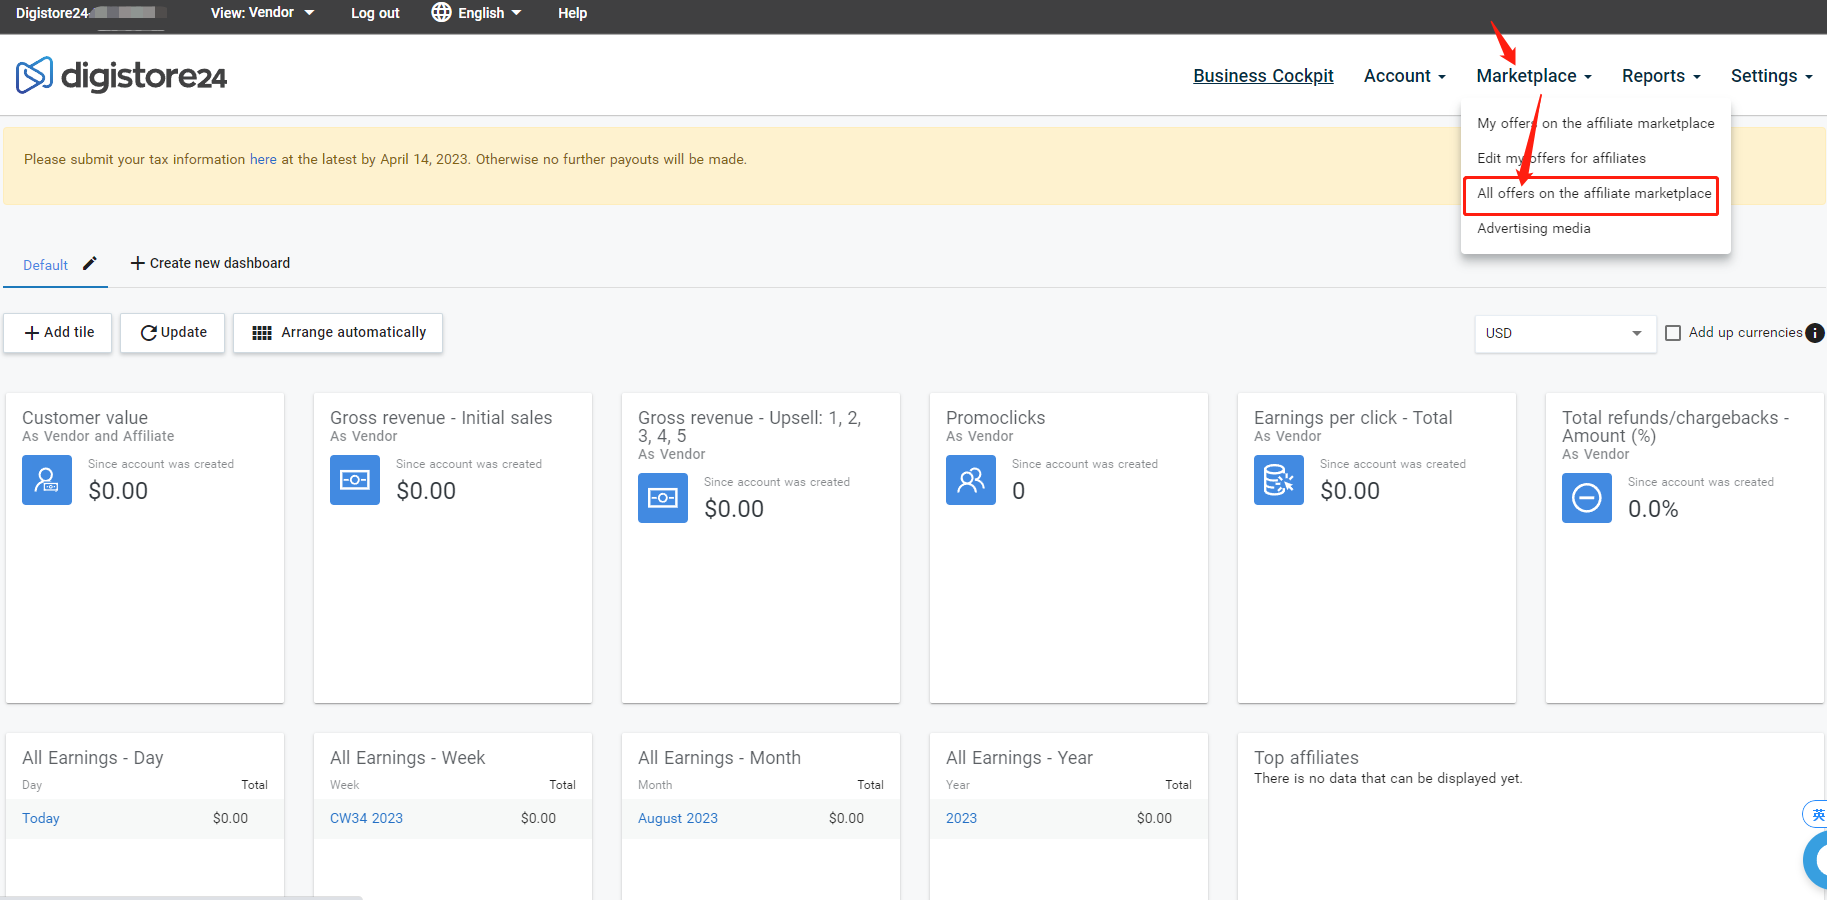Open Business Cockpit link

tap(1263, 76)
